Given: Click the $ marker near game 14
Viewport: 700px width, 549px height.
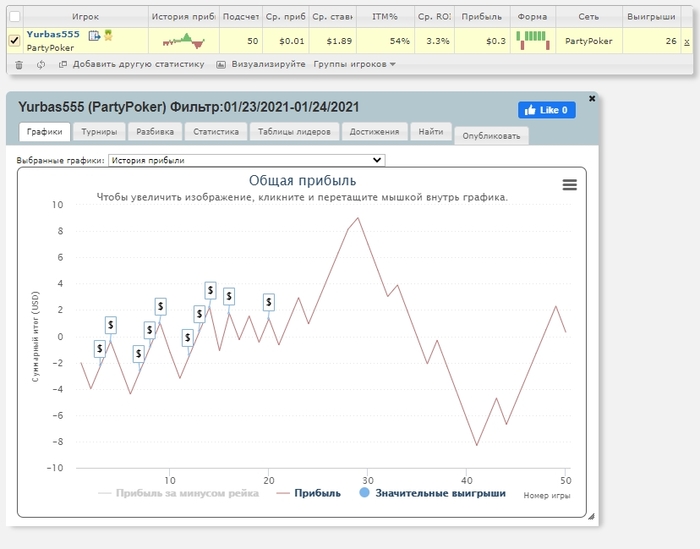Looking at the screenshot, I should point(210,290).
